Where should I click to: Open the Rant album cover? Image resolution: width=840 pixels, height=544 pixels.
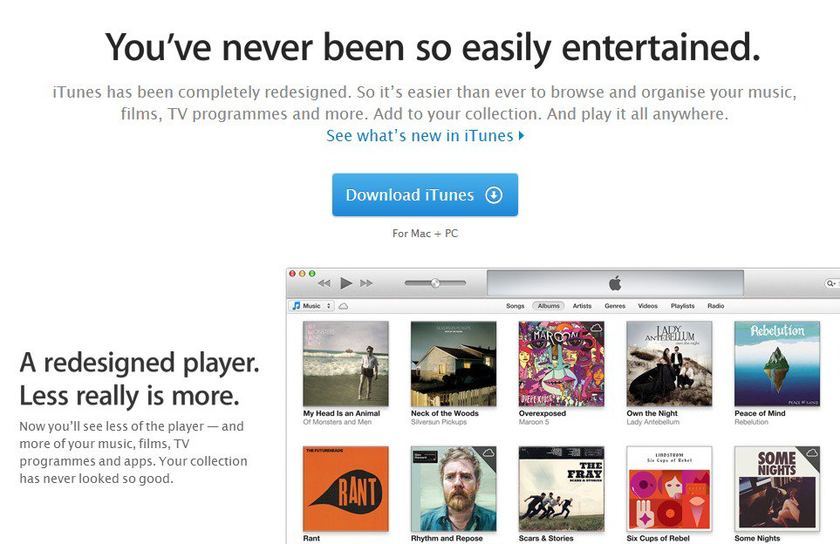click(346, 489)
